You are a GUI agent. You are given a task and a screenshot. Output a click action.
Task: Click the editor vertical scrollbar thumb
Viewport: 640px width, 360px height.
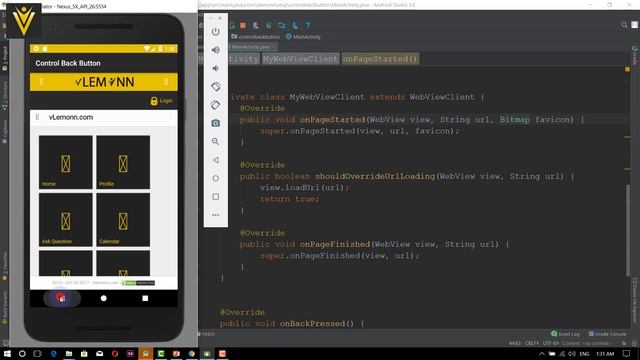point(628,231)
